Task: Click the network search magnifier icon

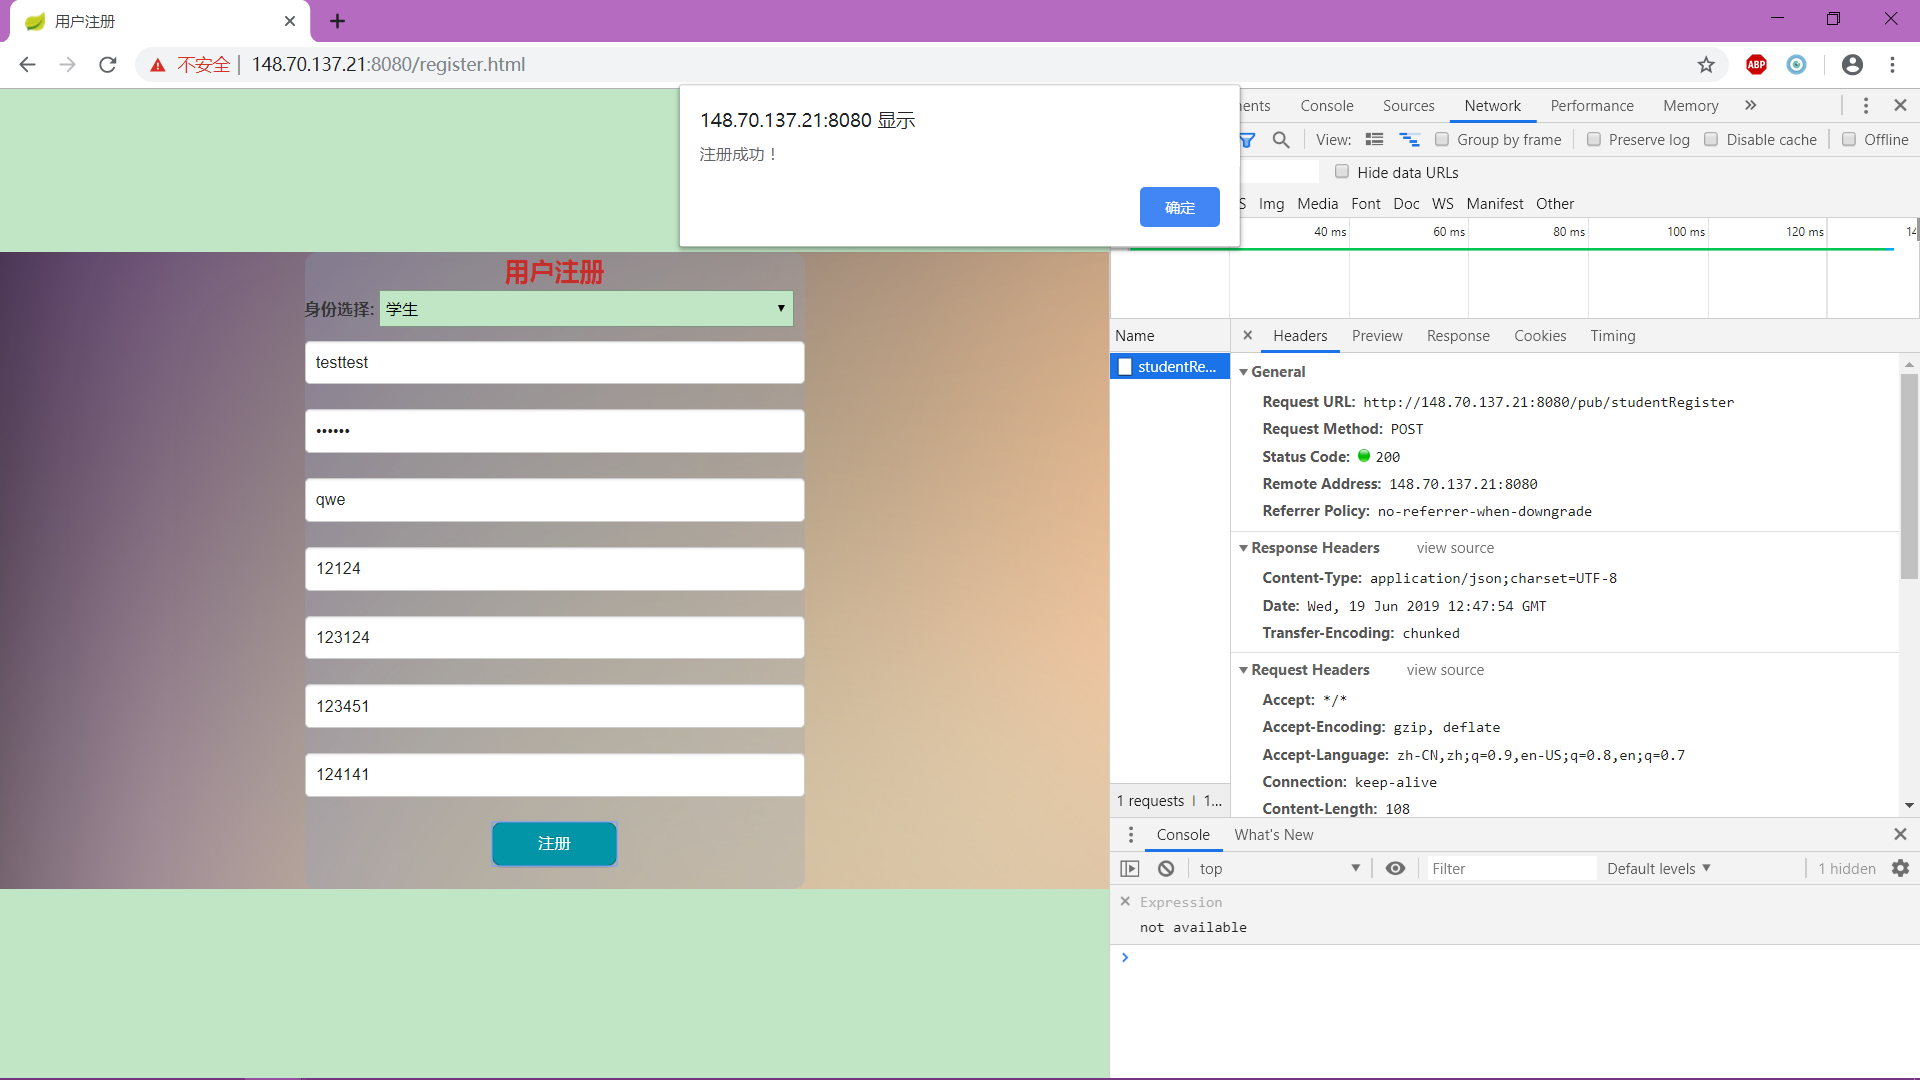Action: click(1281, 140)
